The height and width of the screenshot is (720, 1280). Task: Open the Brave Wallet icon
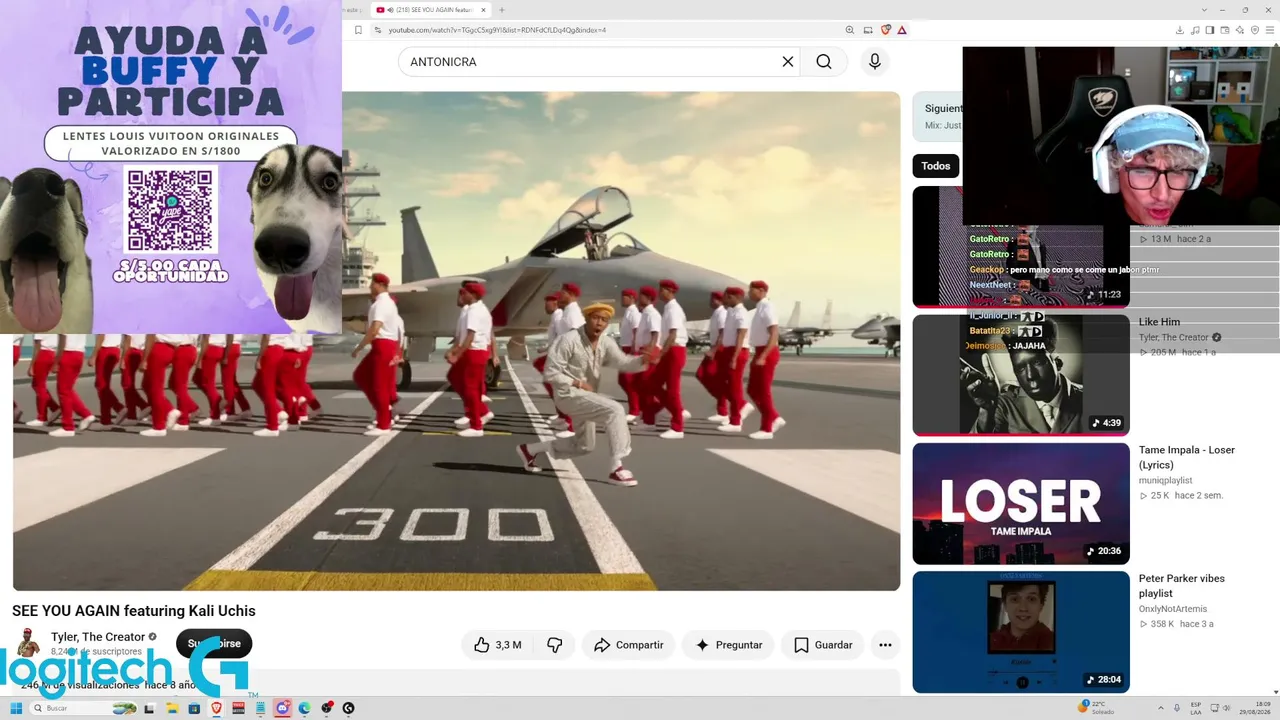click(x=1225, y=30)
